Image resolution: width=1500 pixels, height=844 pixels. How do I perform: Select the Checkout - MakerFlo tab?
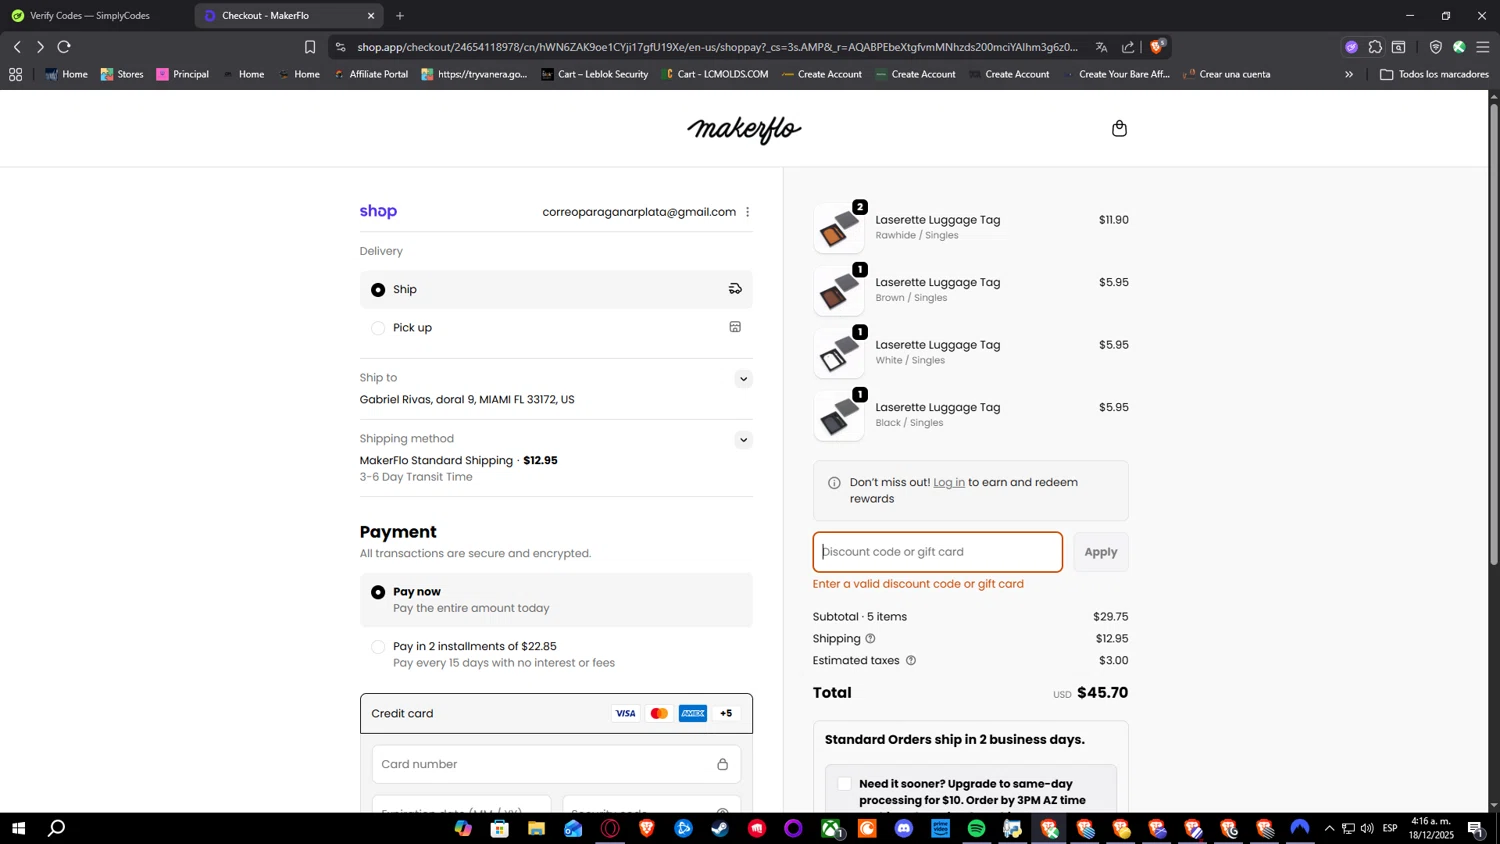coord(288,16)
